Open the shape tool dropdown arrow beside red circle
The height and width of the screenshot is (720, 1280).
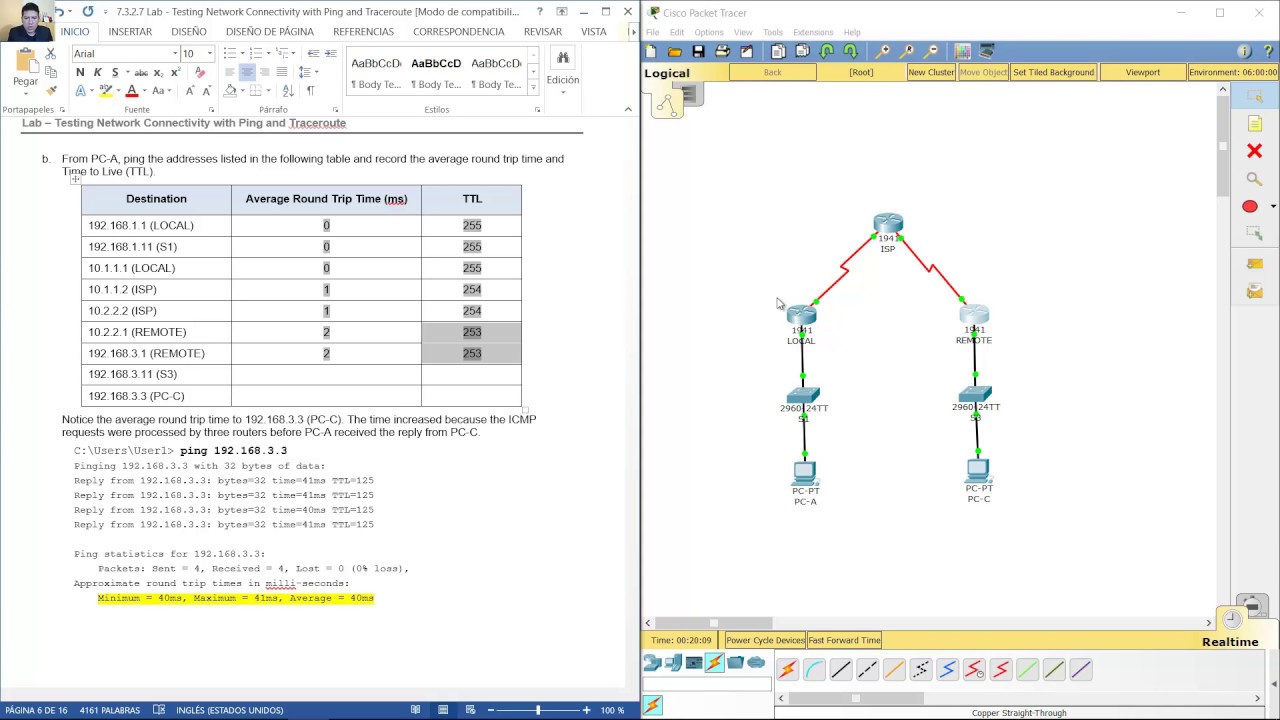(1273, 207)
